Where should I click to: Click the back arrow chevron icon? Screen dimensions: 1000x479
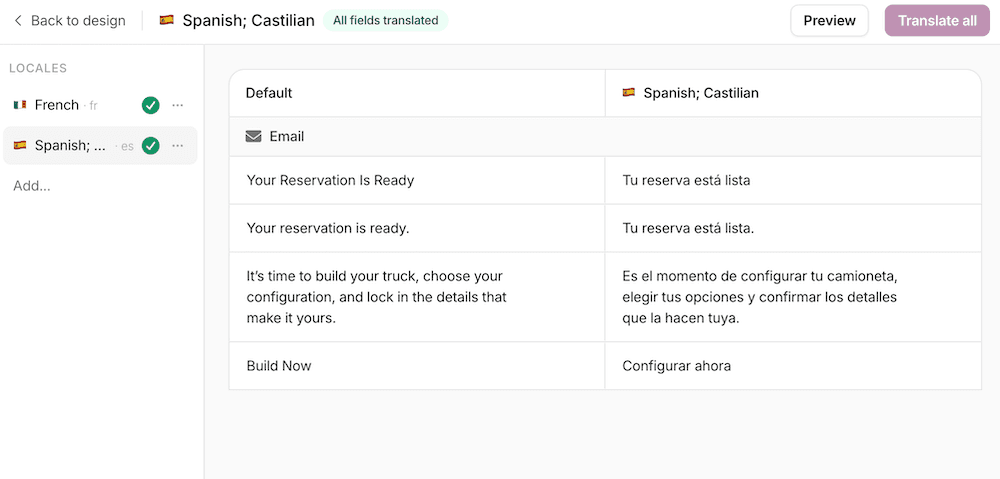18,20
